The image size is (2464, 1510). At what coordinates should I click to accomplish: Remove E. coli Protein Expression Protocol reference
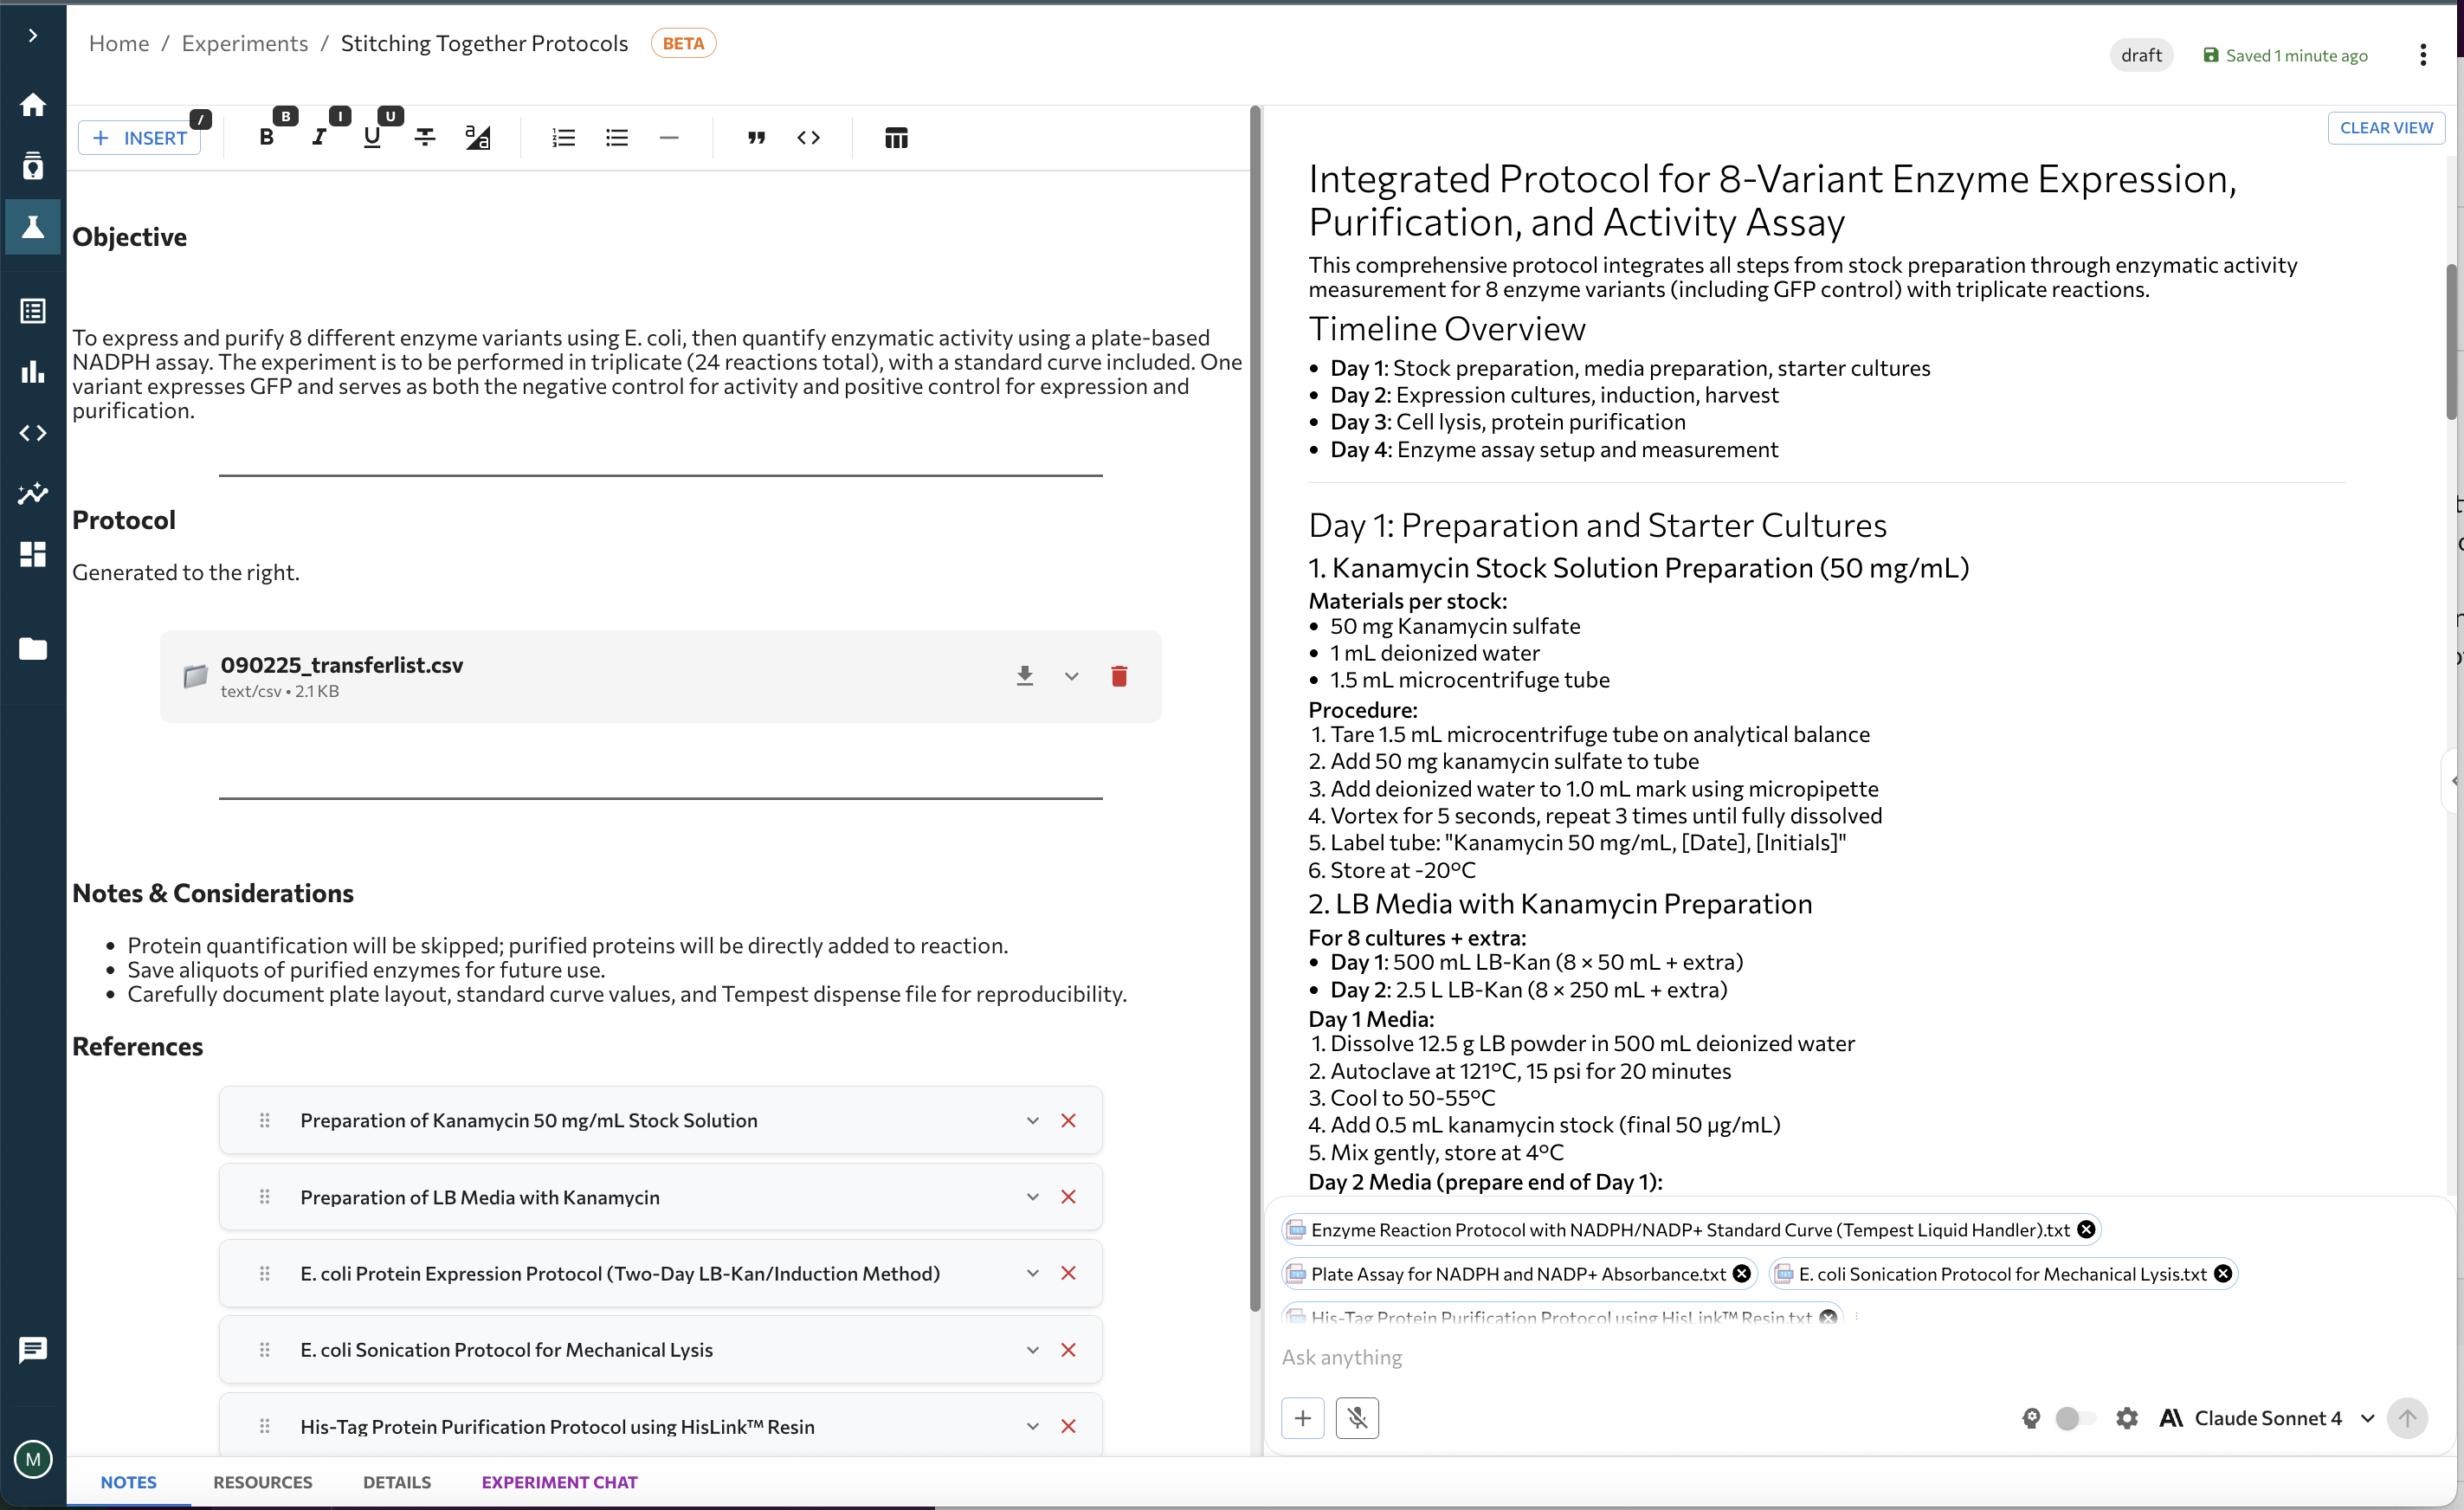1068,1274
